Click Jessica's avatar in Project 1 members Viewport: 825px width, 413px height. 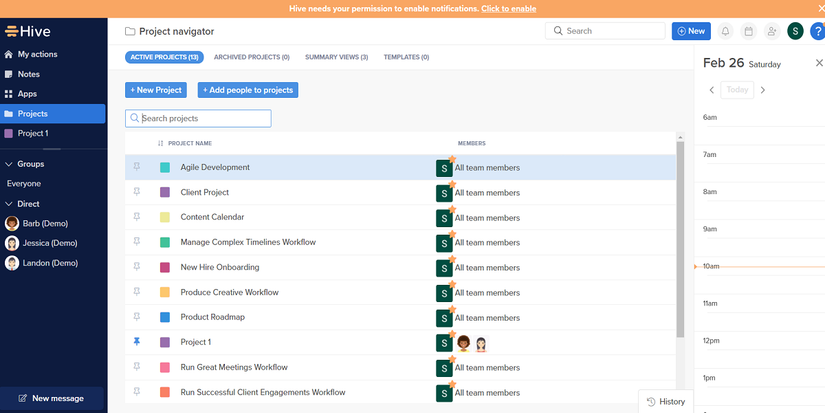point(481,344)
